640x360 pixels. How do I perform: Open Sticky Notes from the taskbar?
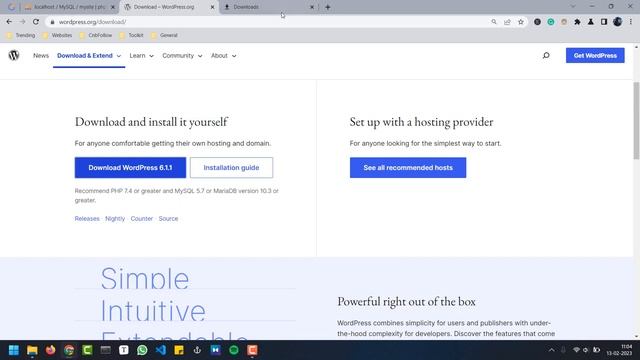pyautogui.click(x=179, y=350)
